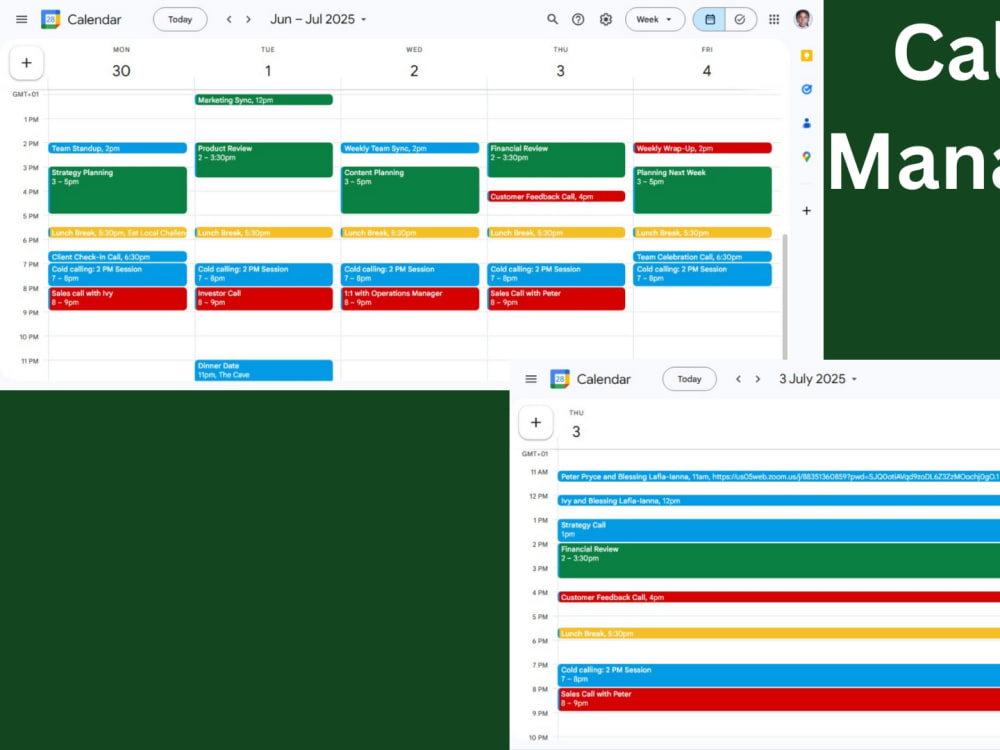The width and height of the screenshot is (1000, 750).
Task: Click the Google Calendar logo in week view
Action: [50, 20]
